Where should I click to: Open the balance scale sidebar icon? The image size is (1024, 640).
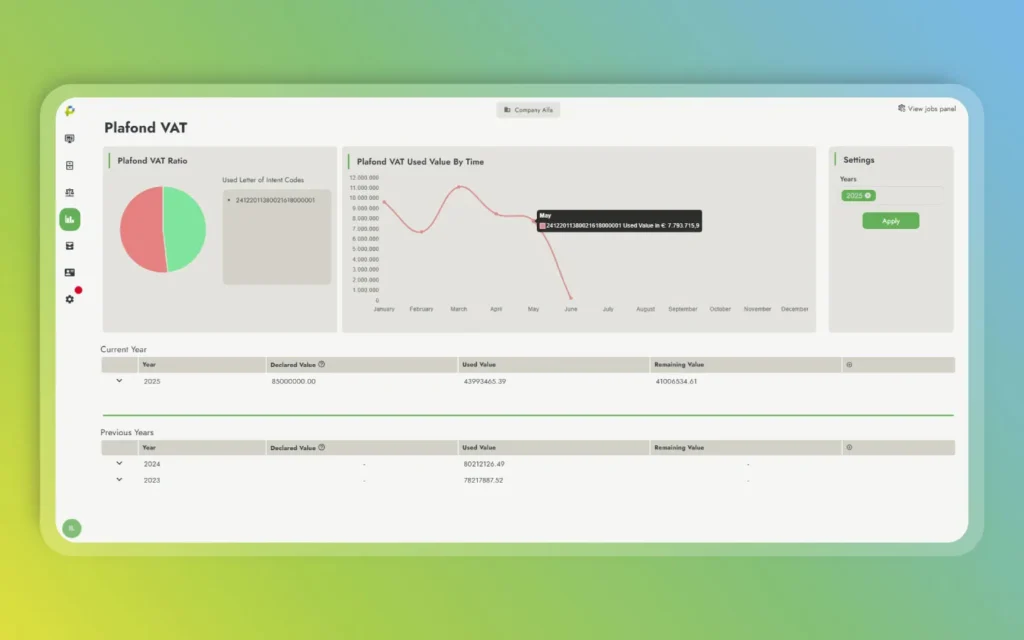69,193
